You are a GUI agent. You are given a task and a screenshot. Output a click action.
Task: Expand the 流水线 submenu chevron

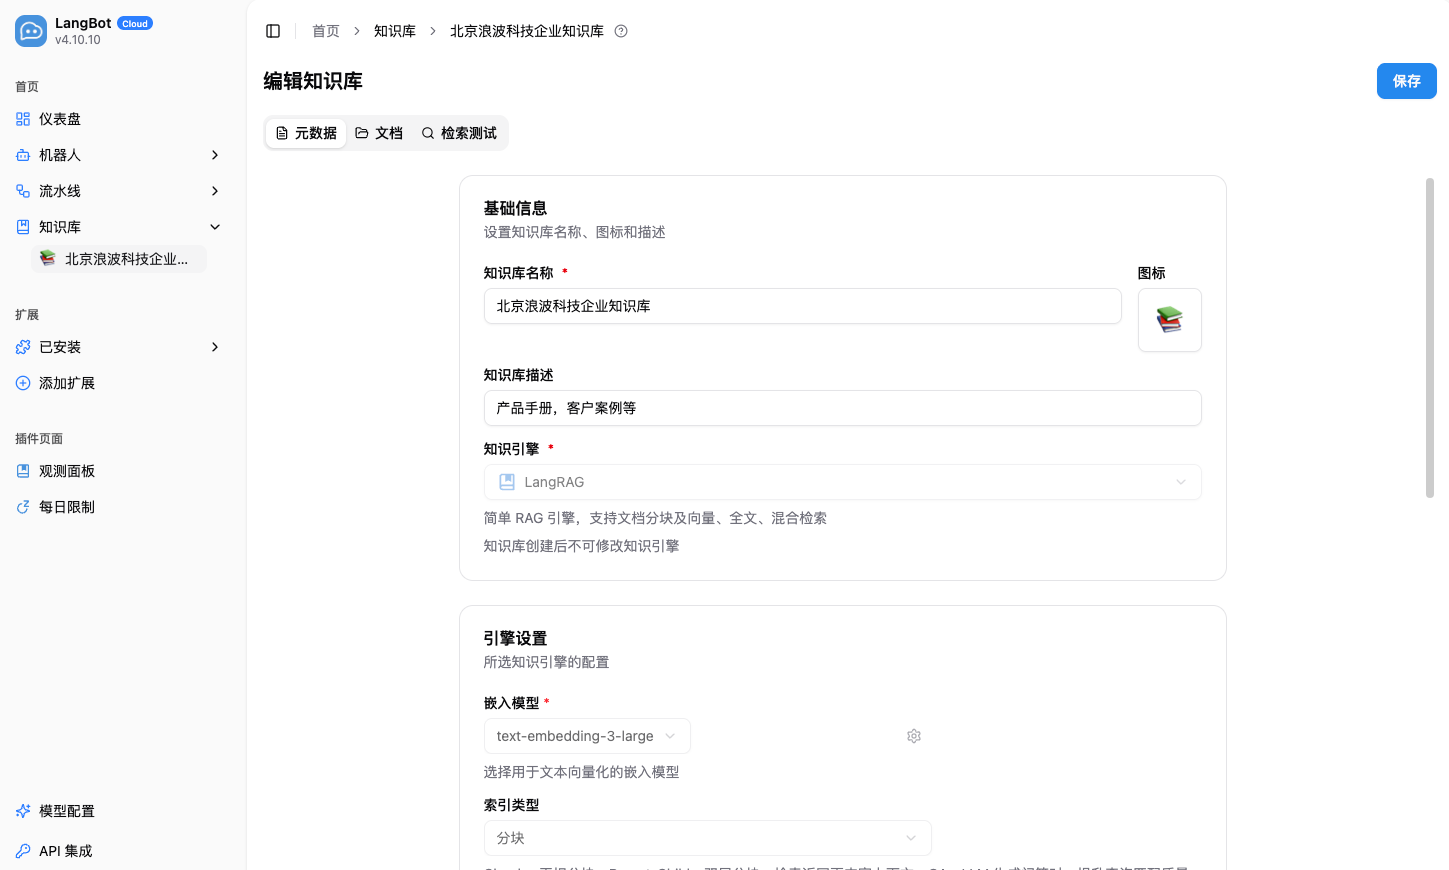tap(215, 191)
